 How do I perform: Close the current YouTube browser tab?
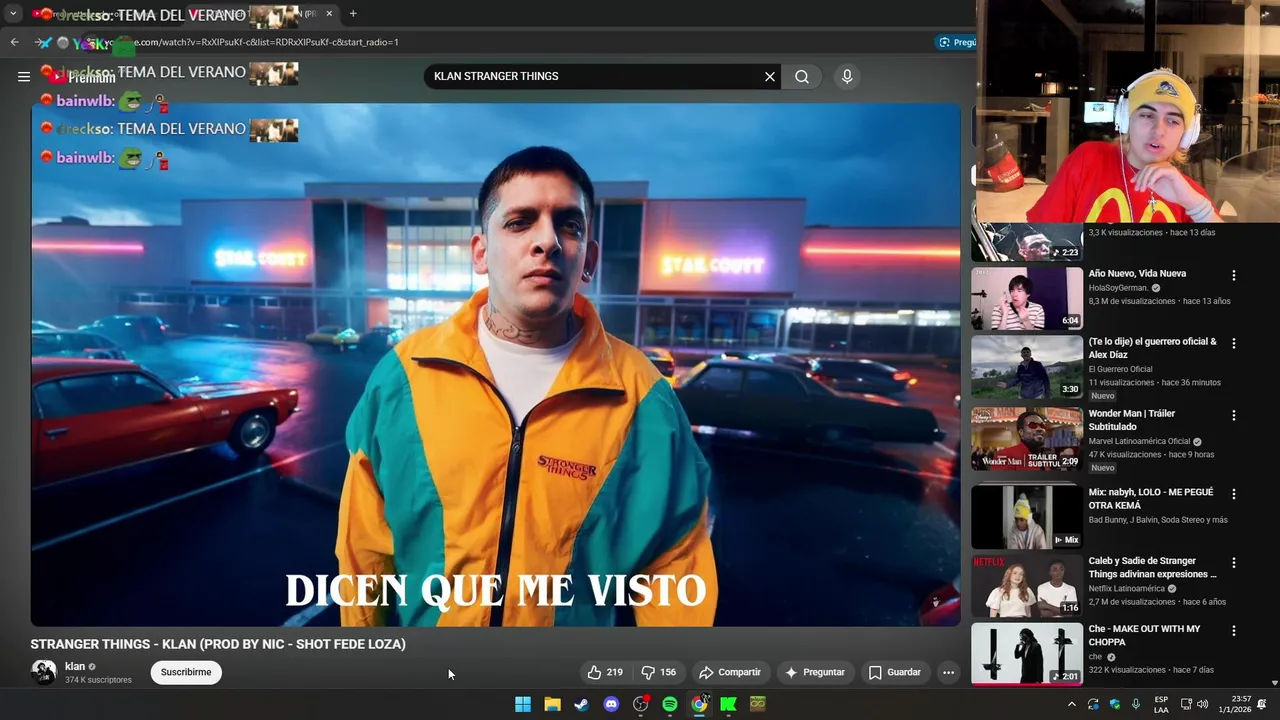point(329,14)
